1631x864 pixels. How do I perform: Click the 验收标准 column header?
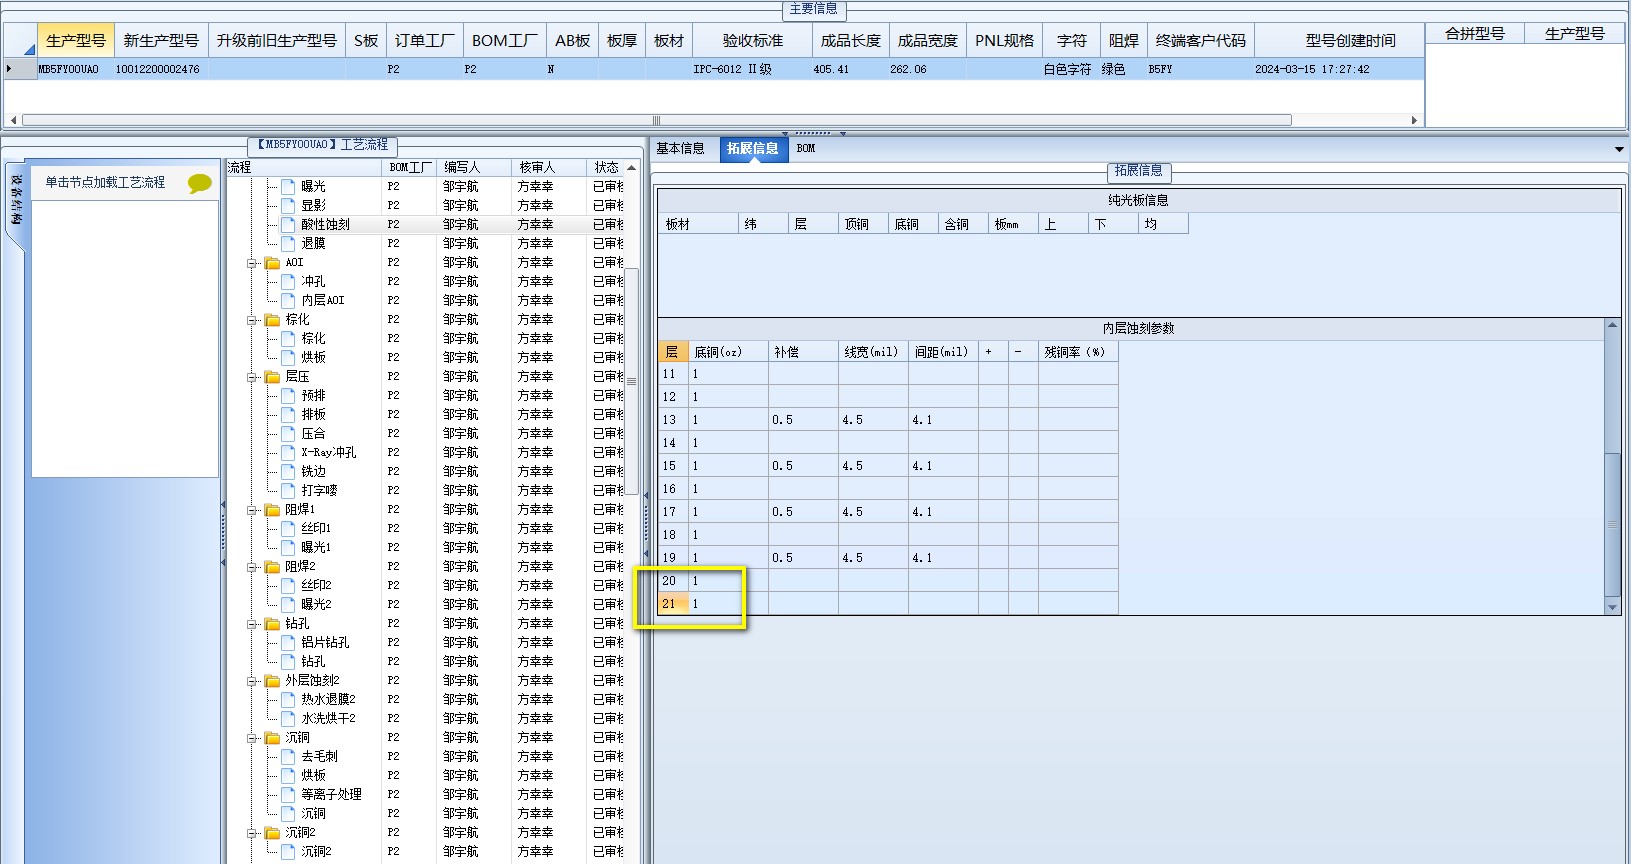(x=752, y=41)
